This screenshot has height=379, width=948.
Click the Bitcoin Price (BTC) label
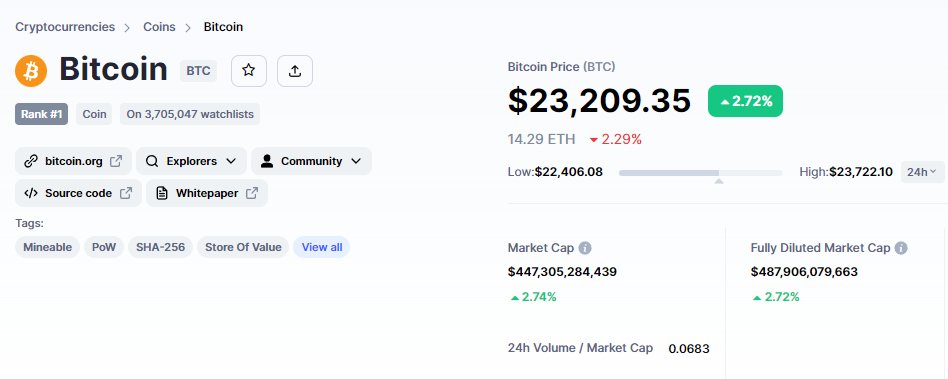[x=562, y=66]
